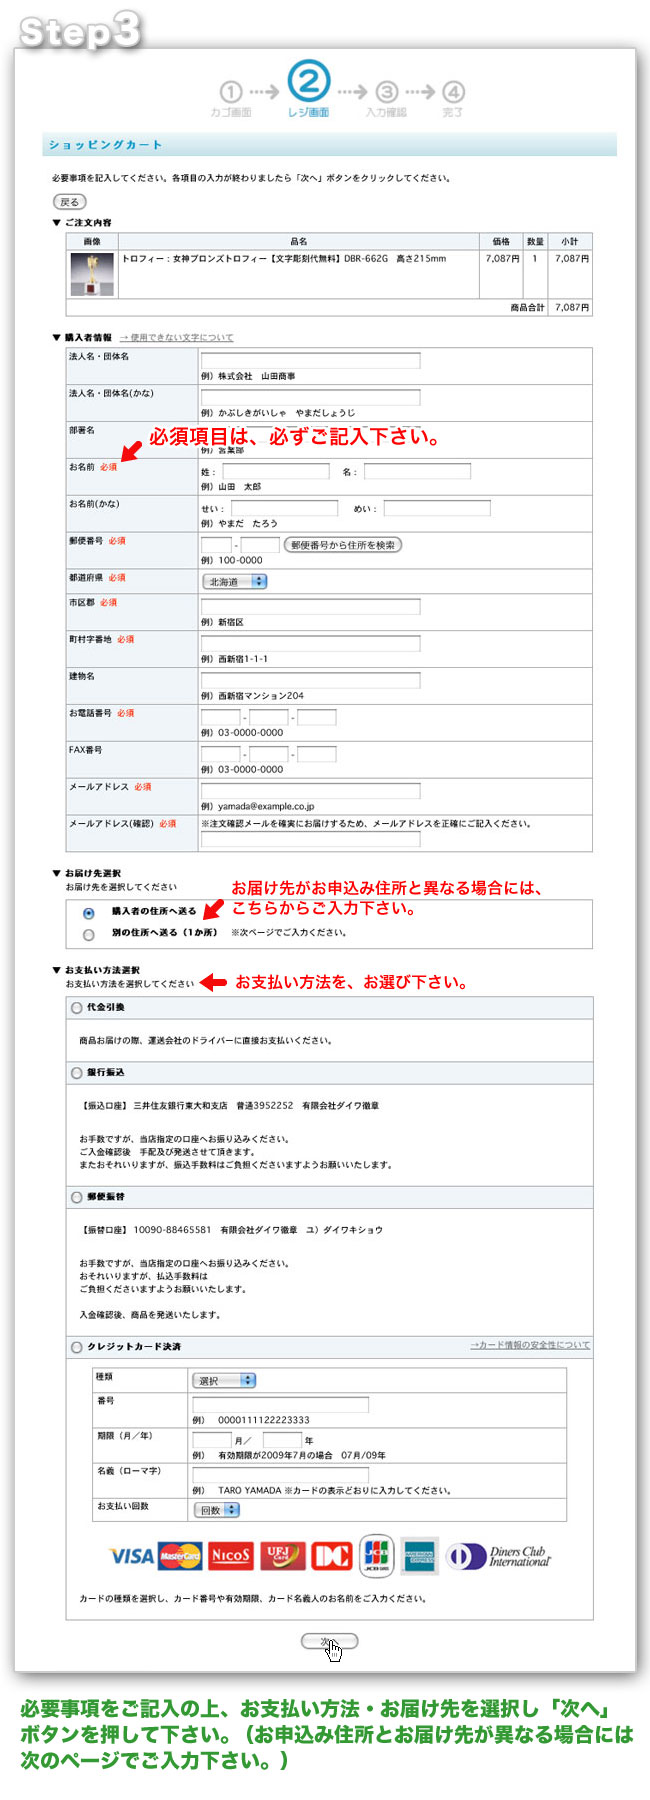650x1800 pixels.
Task: Choose 銀行振込 payment option
Action: tap(77, 1073)
